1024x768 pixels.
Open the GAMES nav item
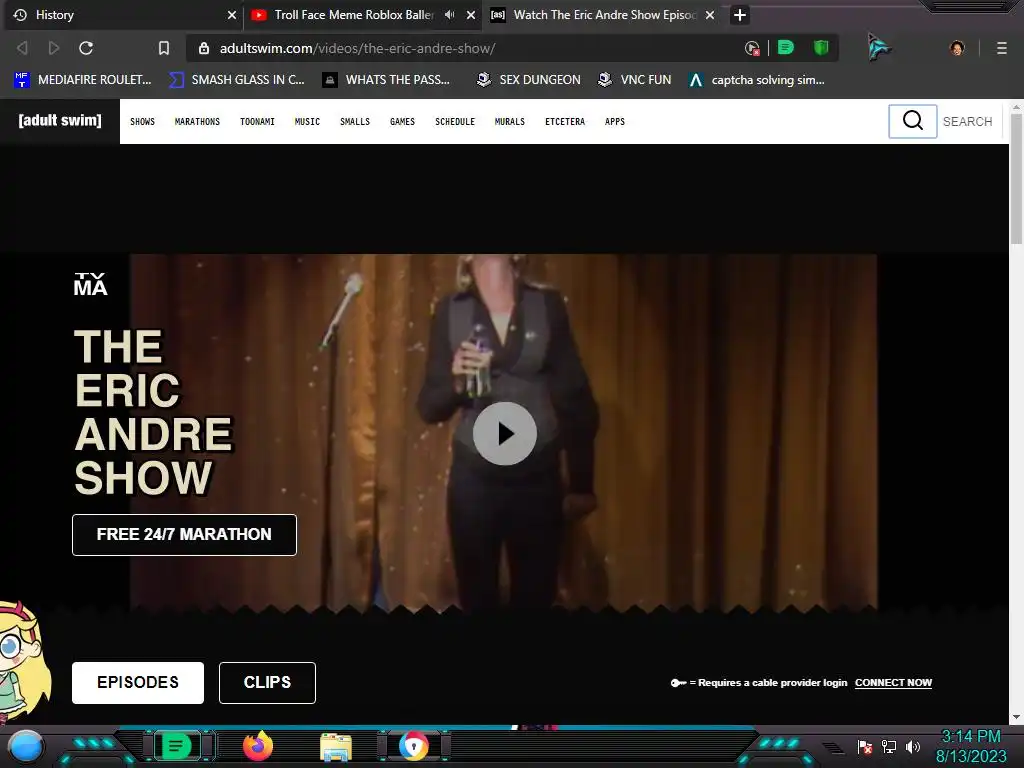pyautogui.click(x=402, y=121)
